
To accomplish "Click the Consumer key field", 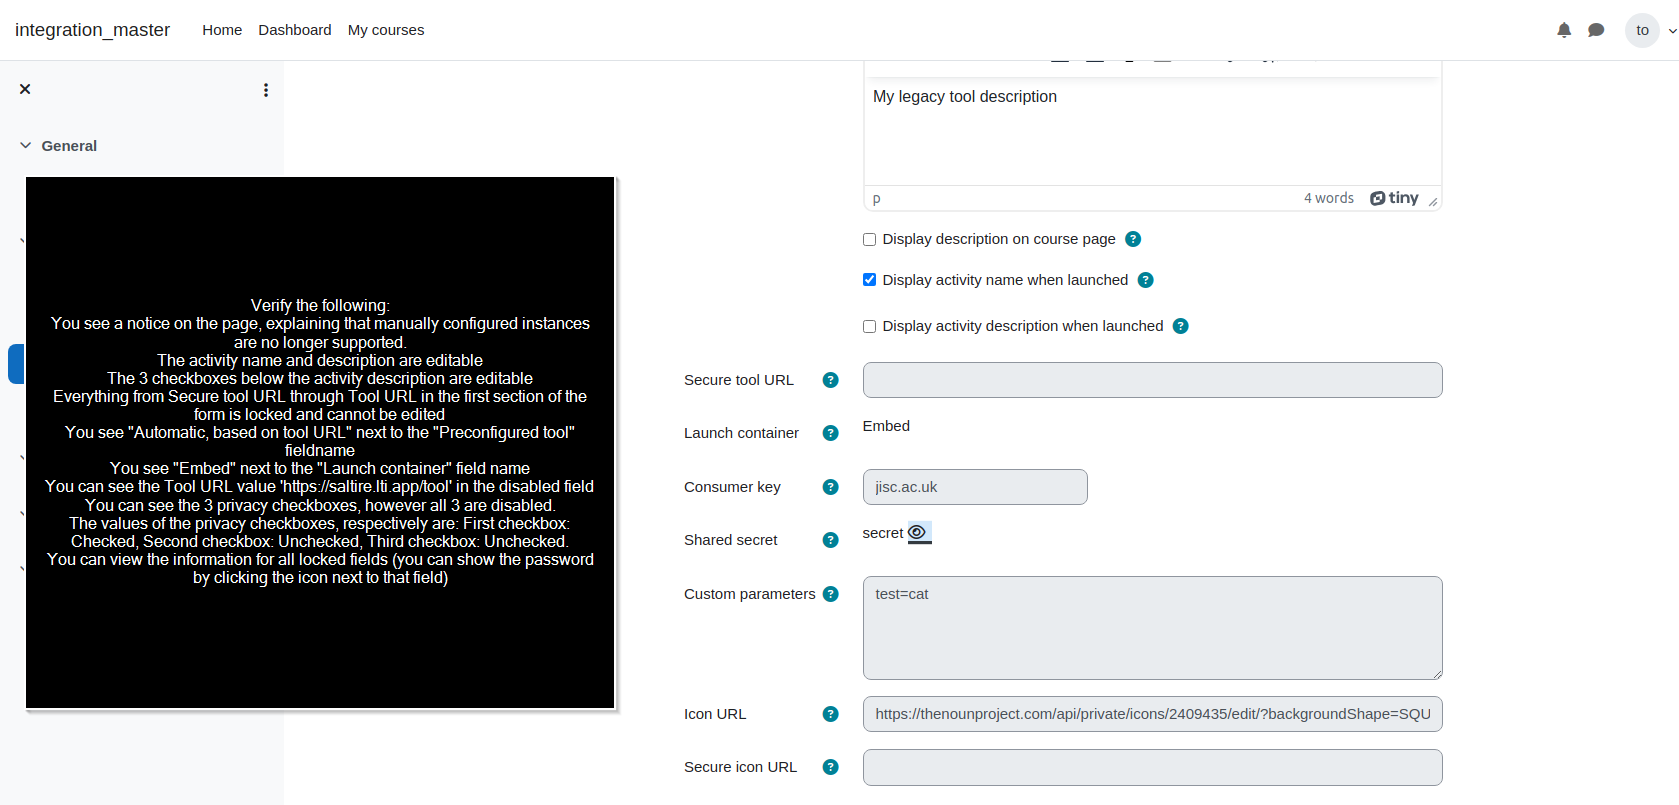I will (975, 487).
